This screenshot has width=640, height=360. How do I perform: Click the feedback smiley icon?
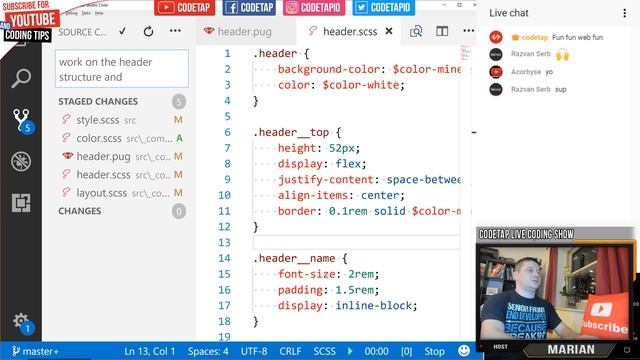click(464, 351)
